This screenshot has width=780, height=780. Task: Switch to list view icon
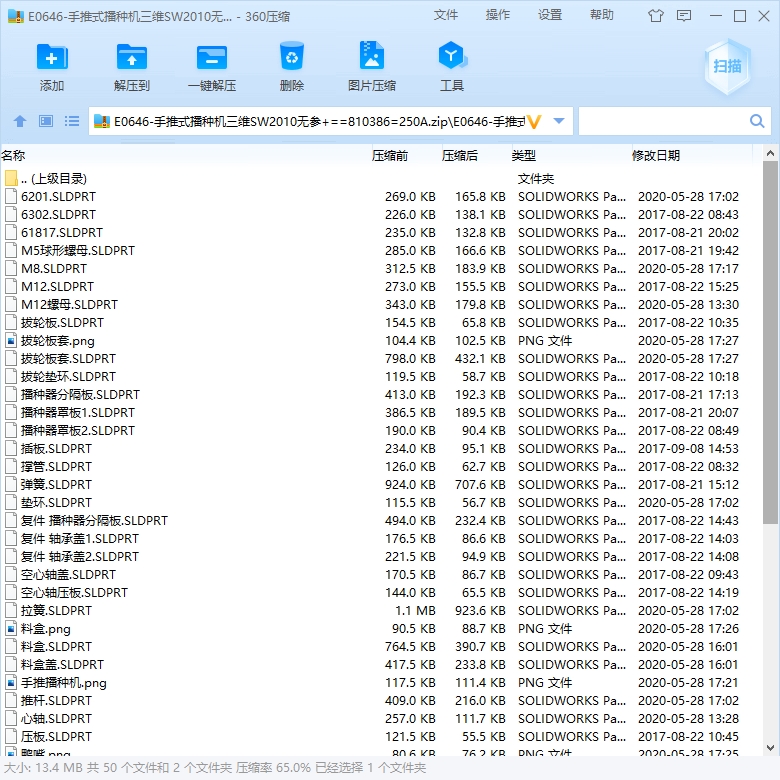72,121
